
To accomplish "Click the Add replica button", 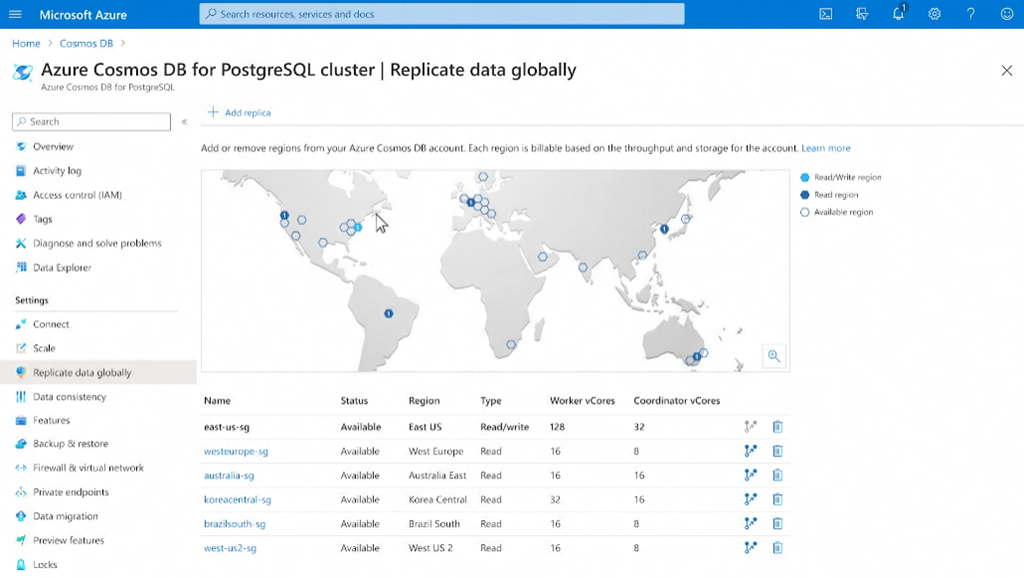I will (239, 113).
